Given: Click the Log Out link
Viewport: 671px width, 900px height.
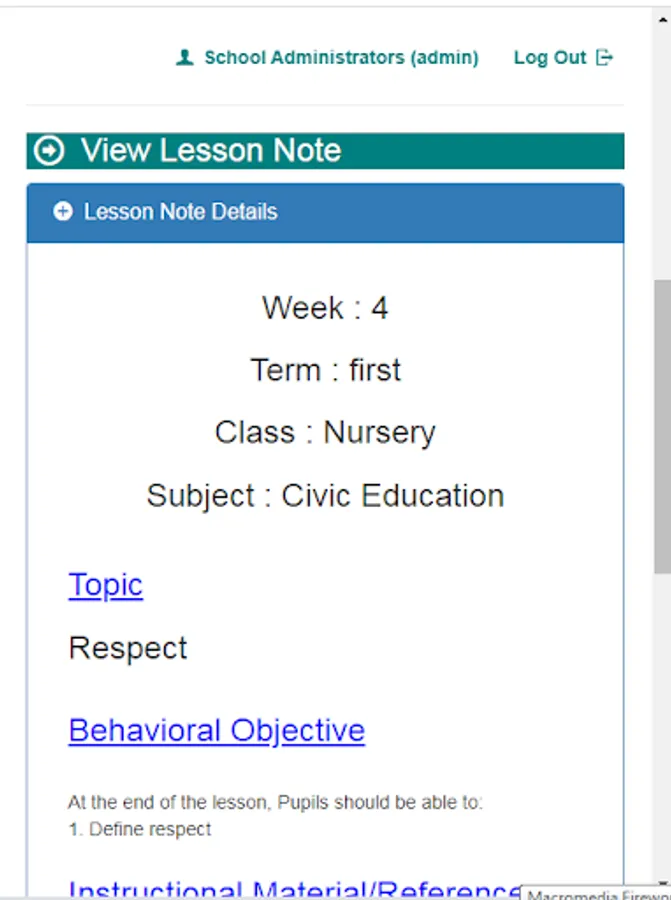Looking at the screenshot, I should (550, 58).
